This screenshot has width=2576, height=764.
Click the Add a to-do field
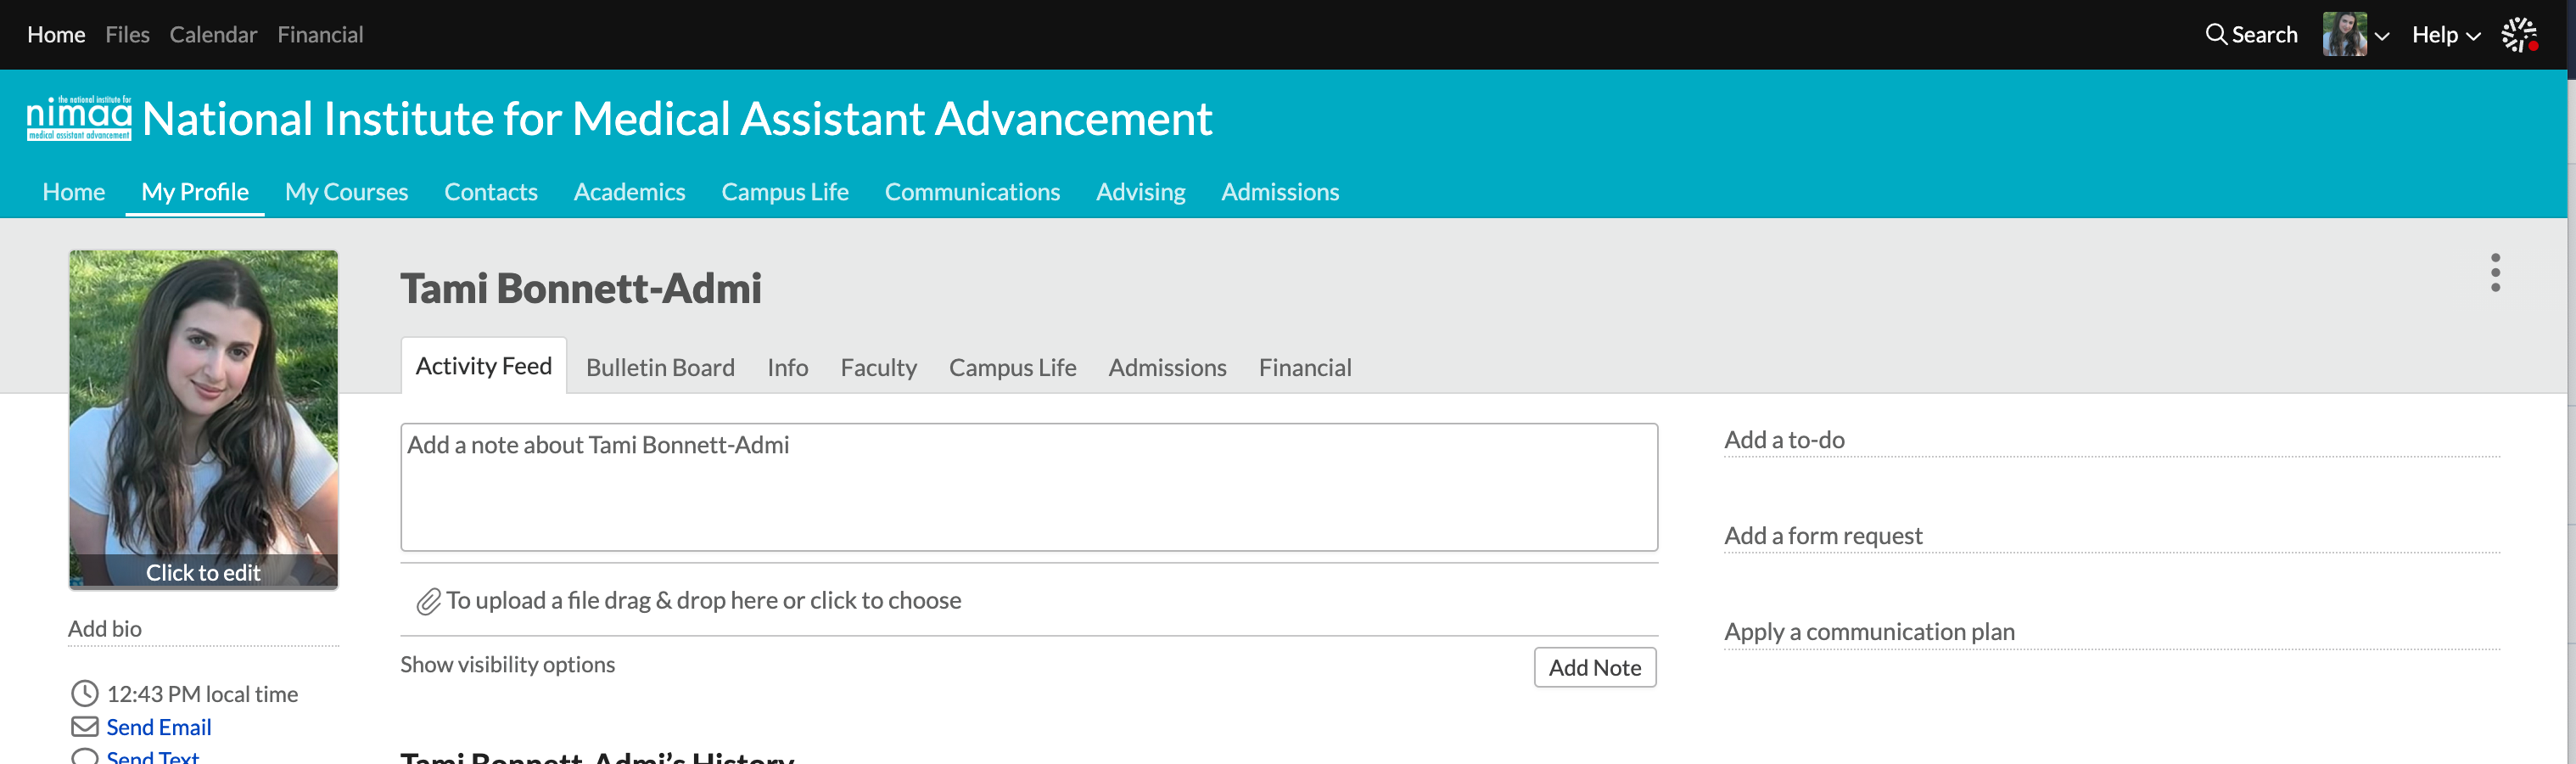click(x=2110, y=440)
